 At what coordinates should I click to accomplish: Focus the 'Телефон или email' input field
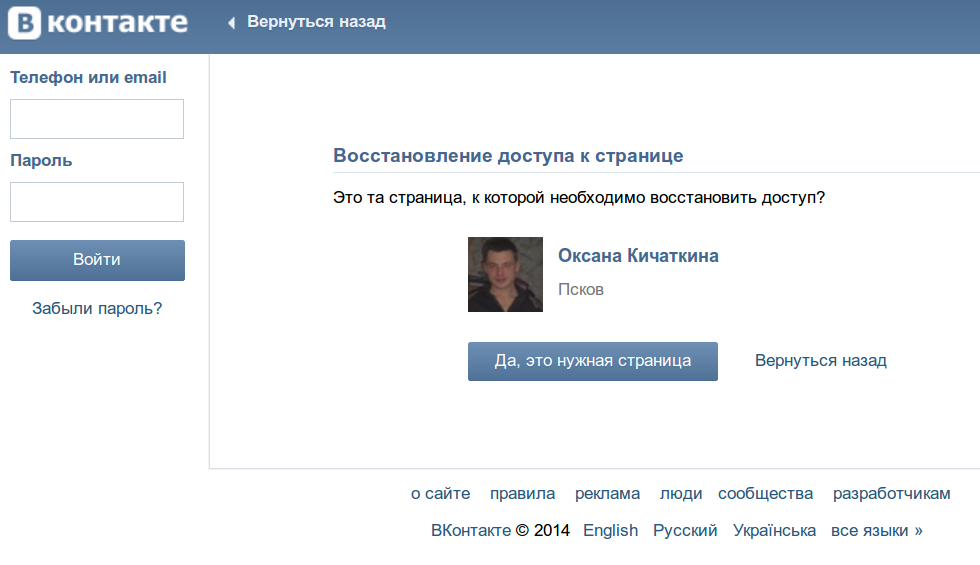pyautogui.click(x=97, y=119)
